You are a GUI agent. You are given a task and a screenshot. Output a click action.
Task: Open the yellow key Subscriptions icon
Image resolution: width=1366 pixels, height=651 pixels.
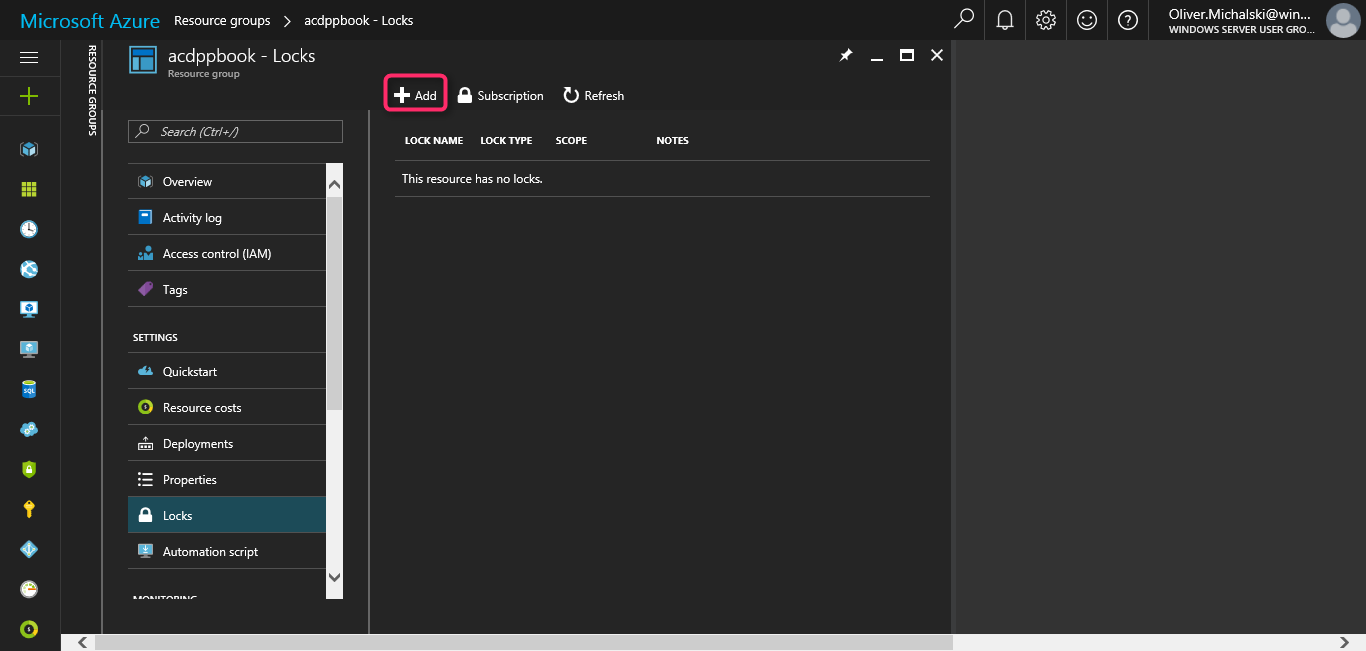click(x=29, y=509)
